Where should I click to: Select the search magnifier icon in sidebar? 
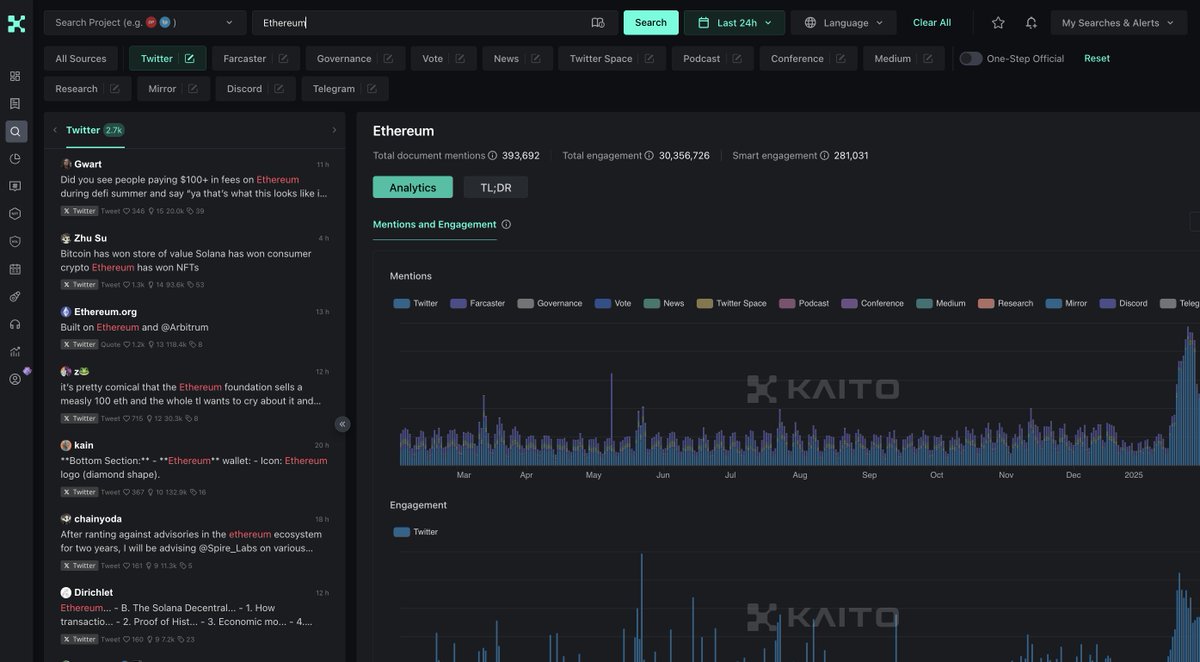(x=16, y=131)
